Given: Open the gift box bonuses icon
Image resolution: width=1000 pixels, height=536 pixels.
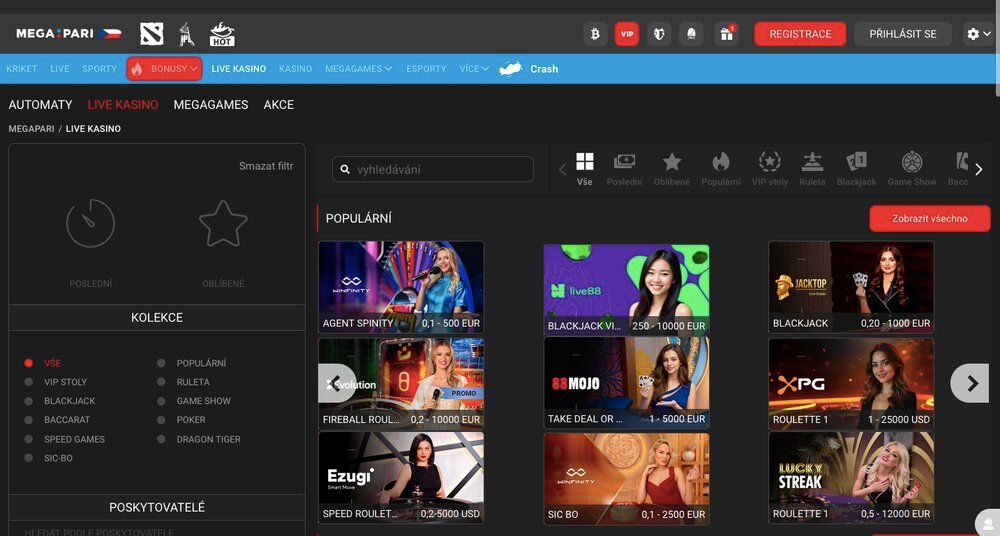Looking at the screenshot, I should pyautogui.click(x=726, y=34).
